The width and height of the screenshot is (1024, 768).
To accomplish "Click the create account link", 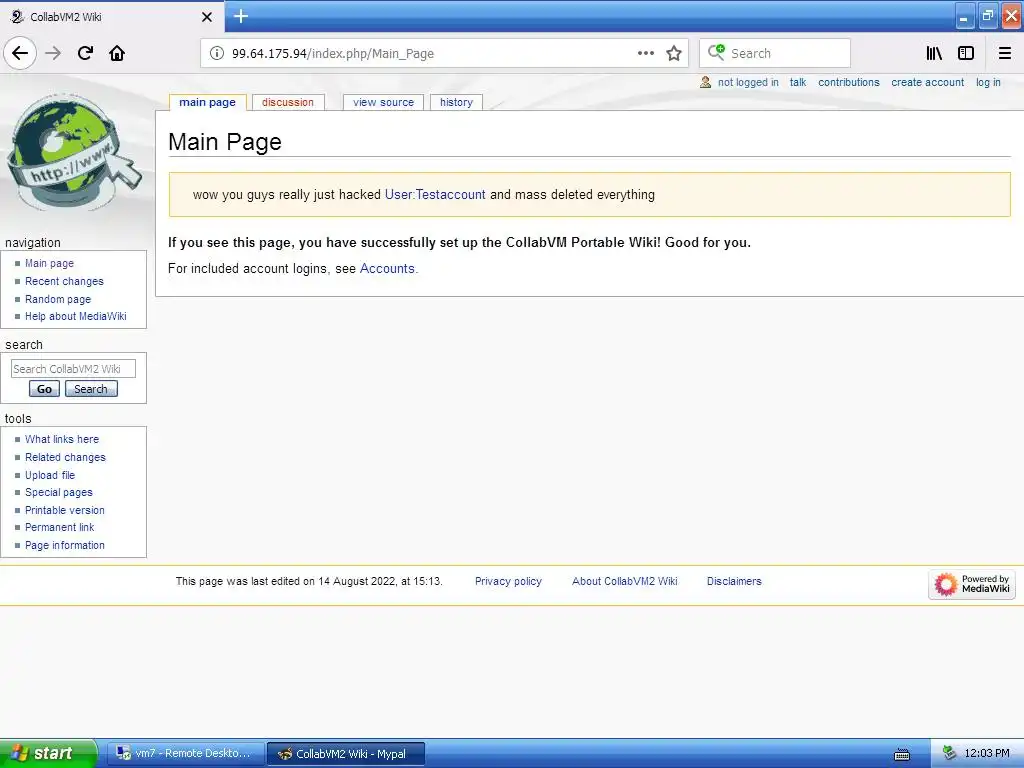I will click(927, 82).
